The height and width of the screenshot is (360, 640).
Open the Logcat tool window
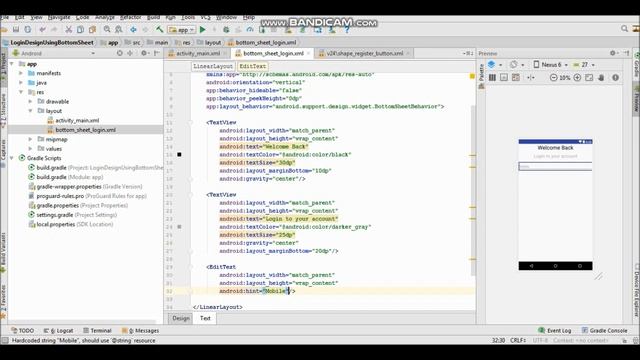coord(59,331)
